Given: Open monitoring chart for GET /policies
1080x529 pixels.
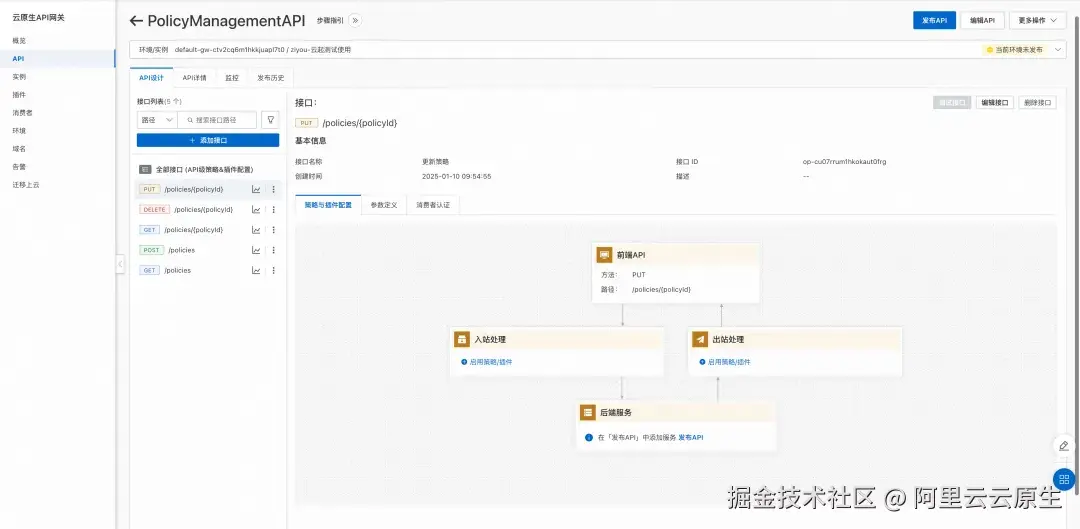Looking at the screenshot, I should tap(256, 271).
